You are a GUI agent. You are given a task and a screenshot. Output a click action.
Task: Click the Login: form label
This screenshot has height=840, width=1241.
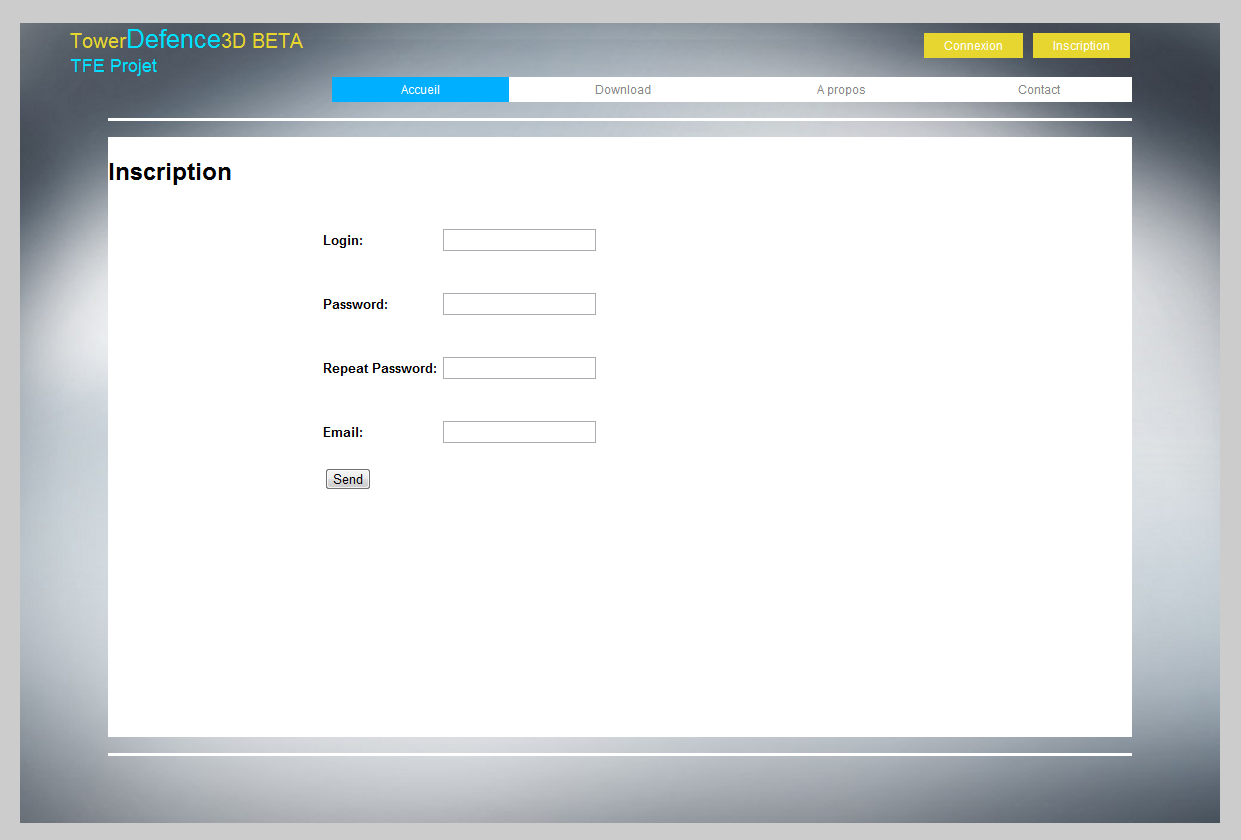343,240
